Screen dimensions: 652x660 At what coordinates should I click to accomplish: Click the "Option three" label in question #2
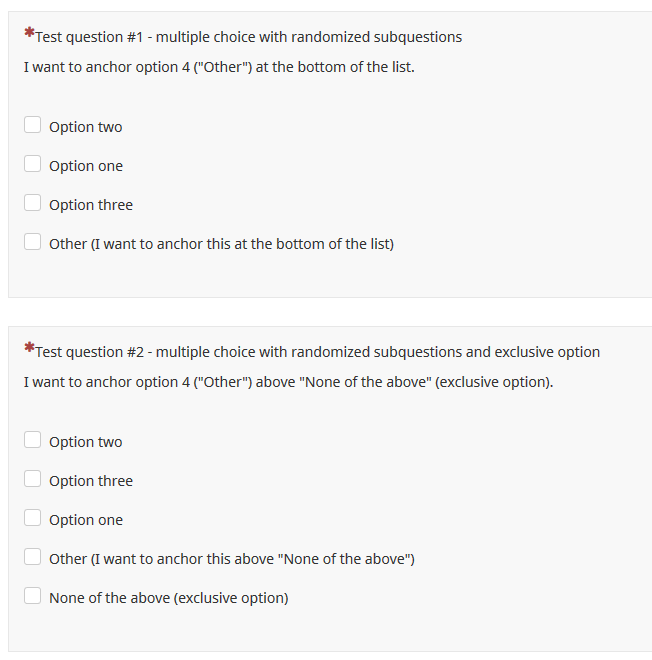tap(91, 481)
